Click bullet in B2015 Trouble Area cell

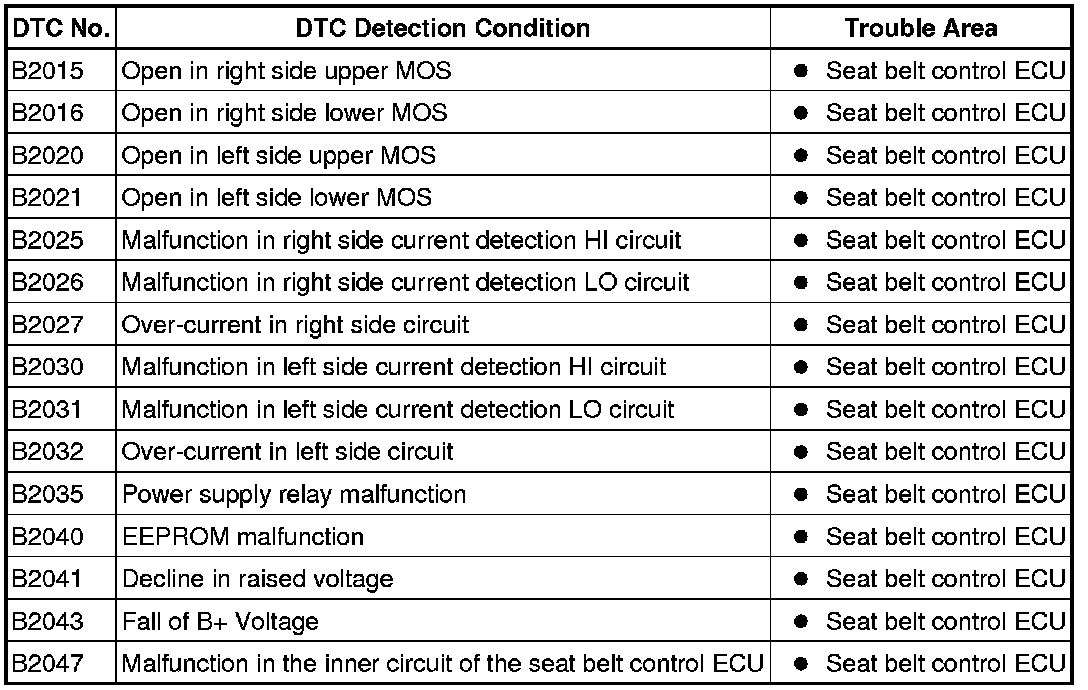point(801,71)
